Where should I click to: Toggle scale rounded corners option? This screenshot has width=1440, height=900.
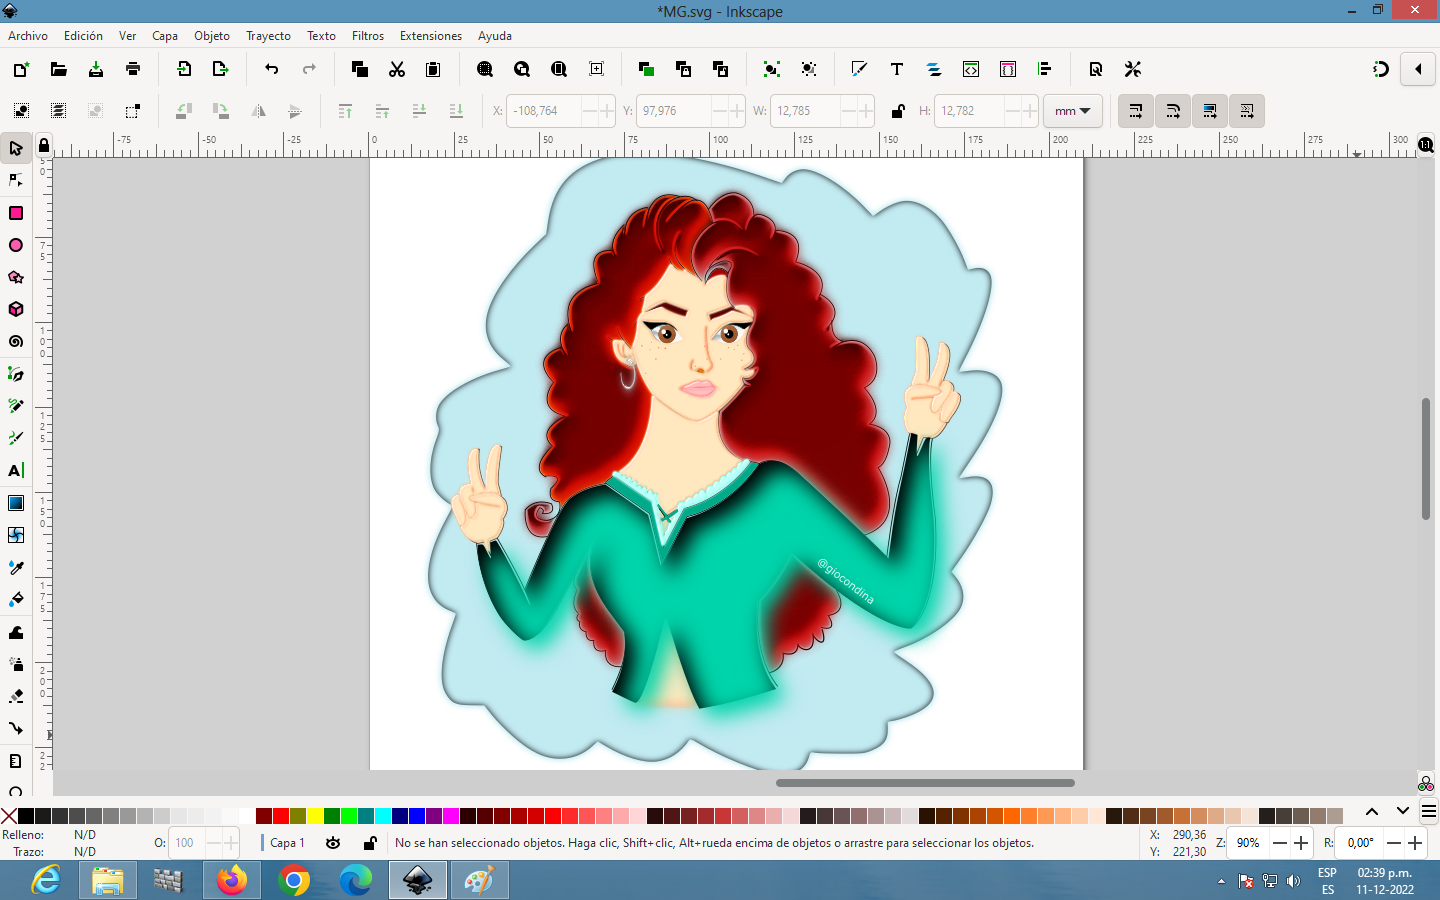(x=1173, y=111)
